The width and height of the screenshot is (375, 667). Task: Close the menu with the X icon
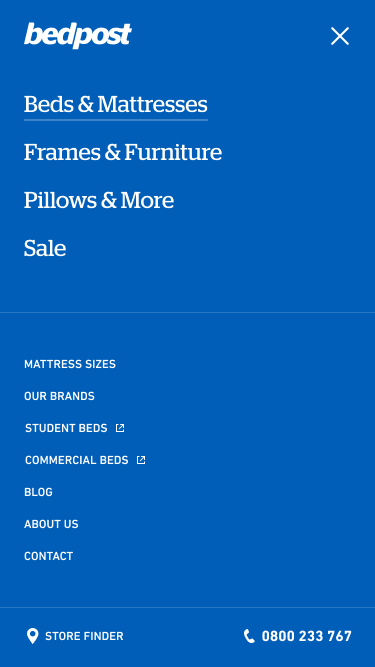point(340,36)
